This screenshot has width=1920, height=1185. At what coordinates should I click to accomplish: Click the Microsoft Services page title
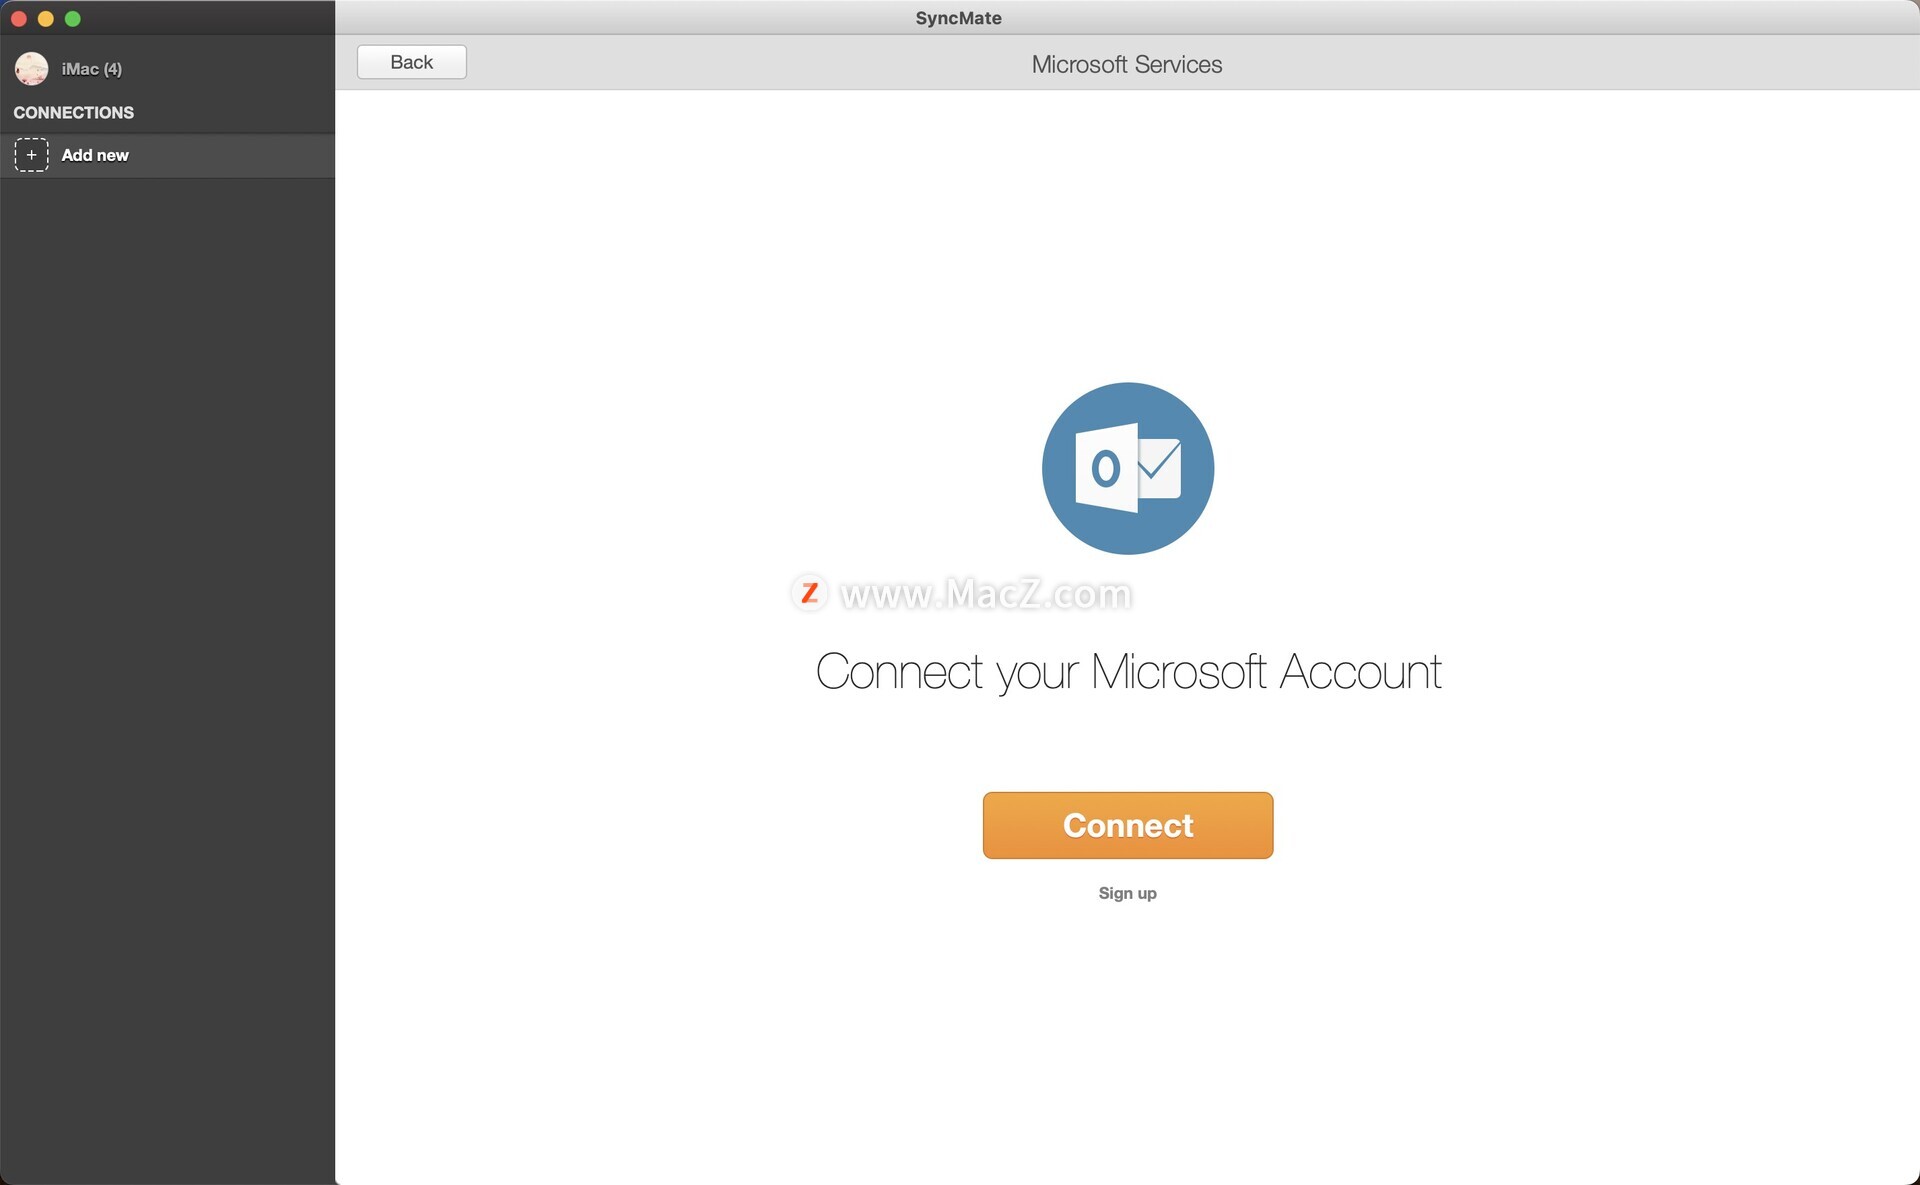[x=1126, y=64]
